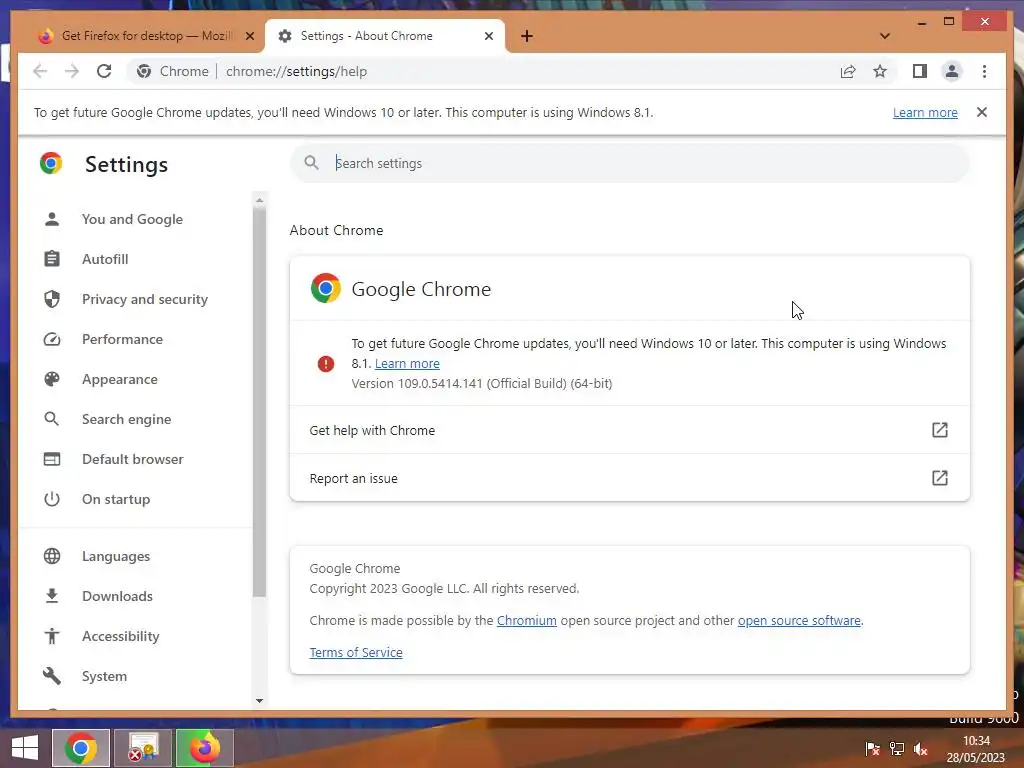Click the Appearance palette icon
Image resolution: width=1024 pixels, height=768 pixels.
52,379
